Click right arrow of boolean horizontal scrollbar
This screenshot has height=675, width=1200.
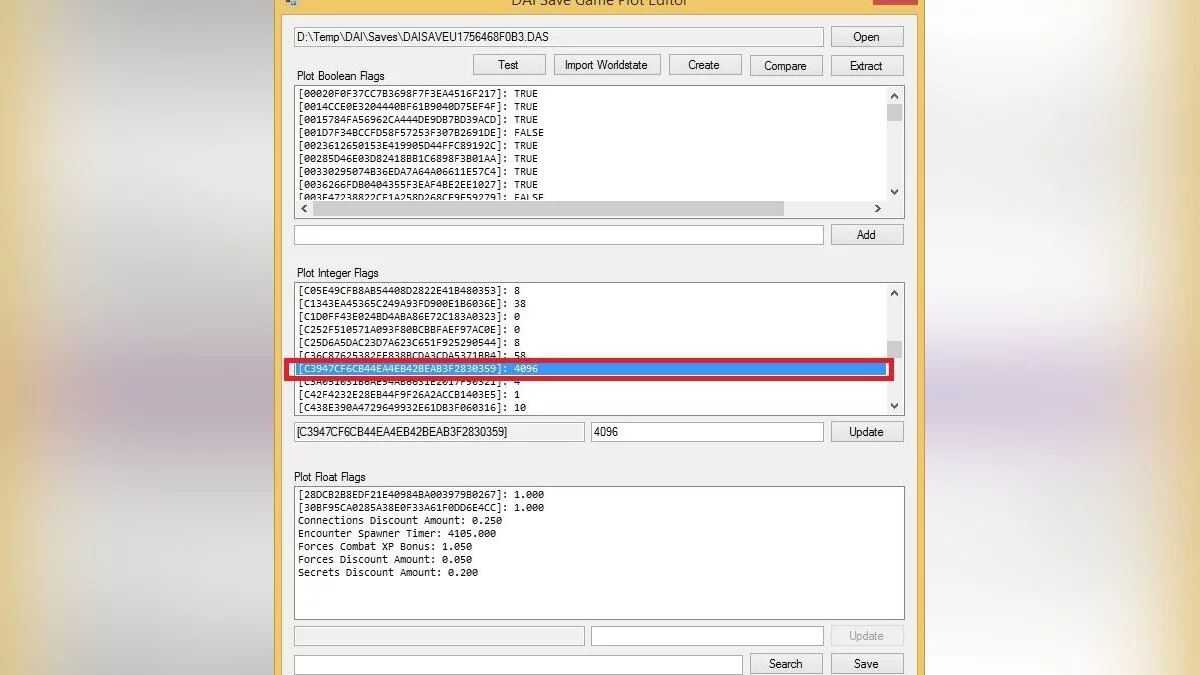click(x=878, y=209)
